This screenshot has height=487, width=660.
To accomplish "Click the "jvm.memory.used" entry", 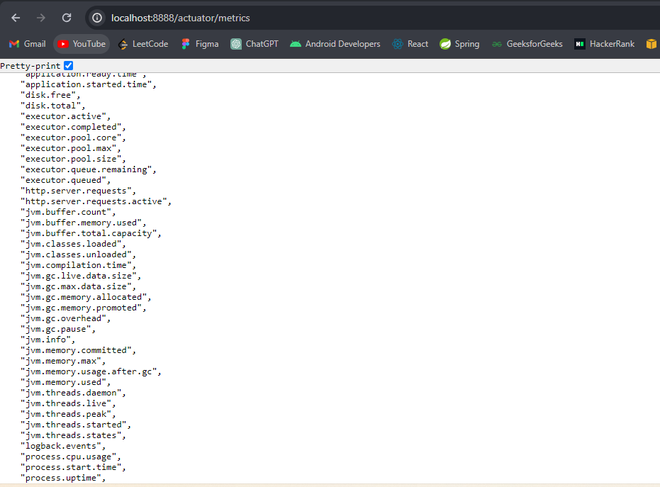I will click(x=66, y=382).
